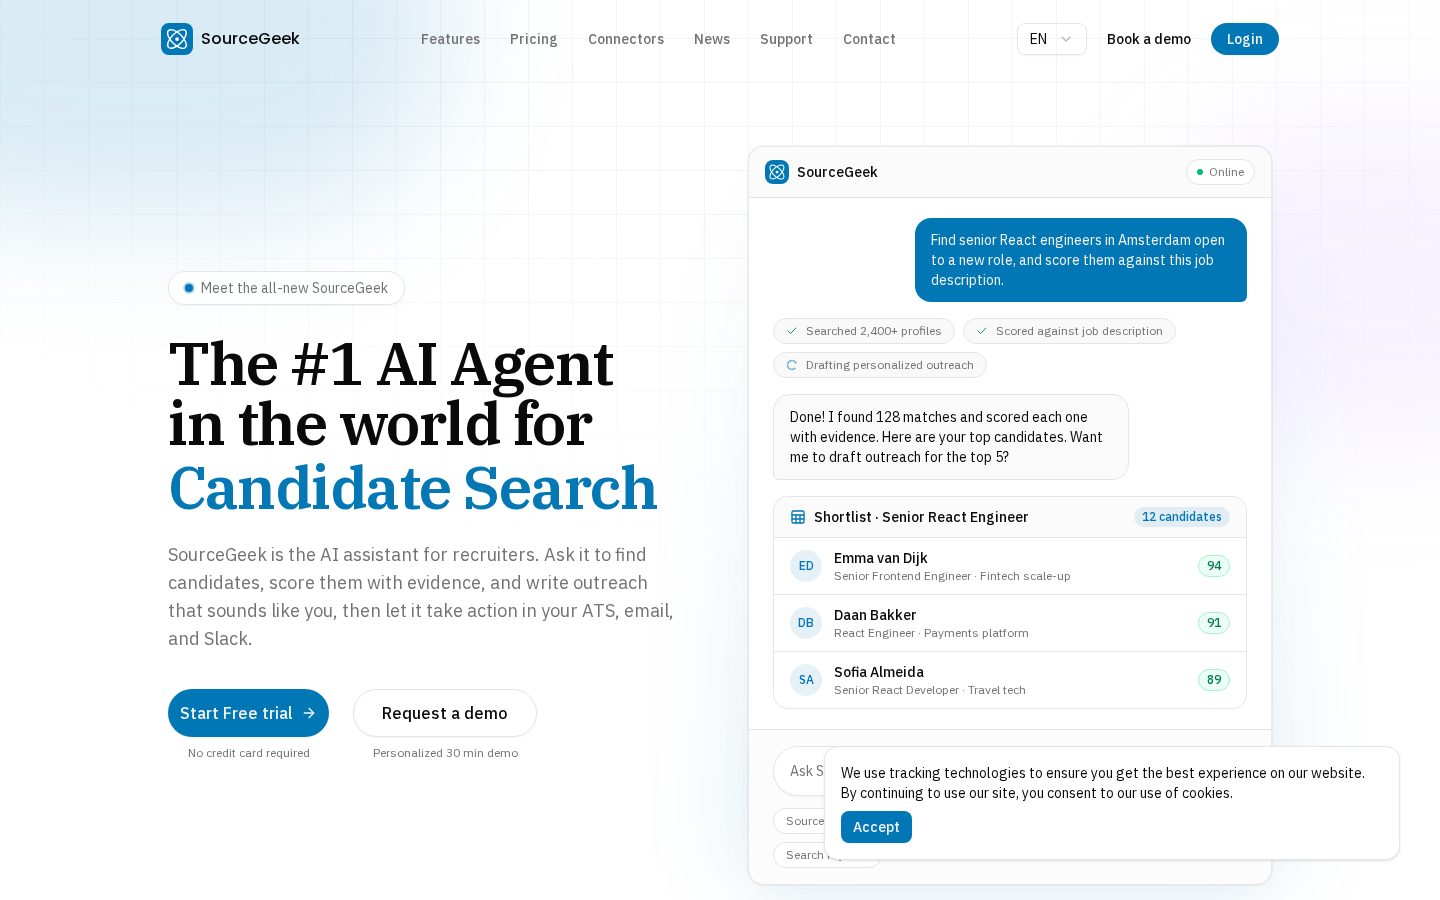The width and height of the screenshot is (1440, 900).
Task: Click the SourceGeek logo icon in header
Action: click(177, 39)
